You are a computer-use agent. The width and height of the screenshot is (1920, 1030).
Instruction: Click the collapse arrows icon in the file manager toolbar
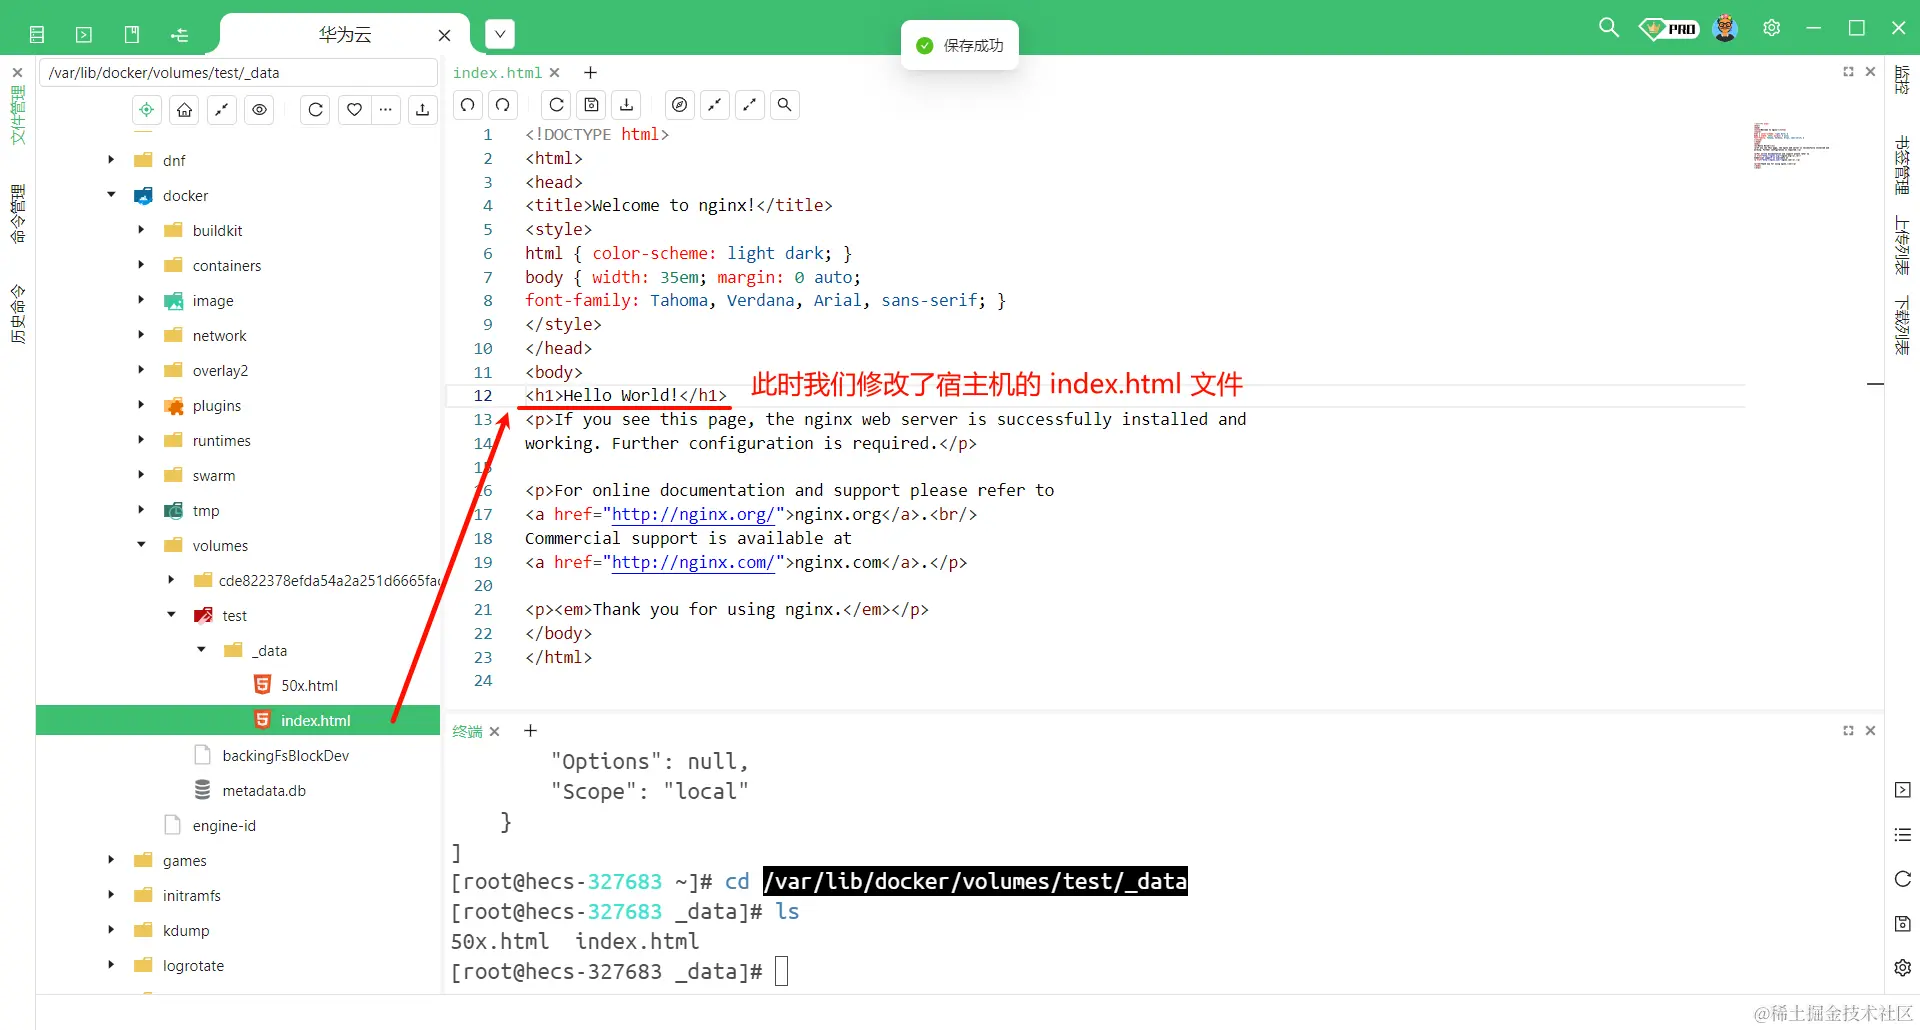pyautogui.click(x=222, y=110)
